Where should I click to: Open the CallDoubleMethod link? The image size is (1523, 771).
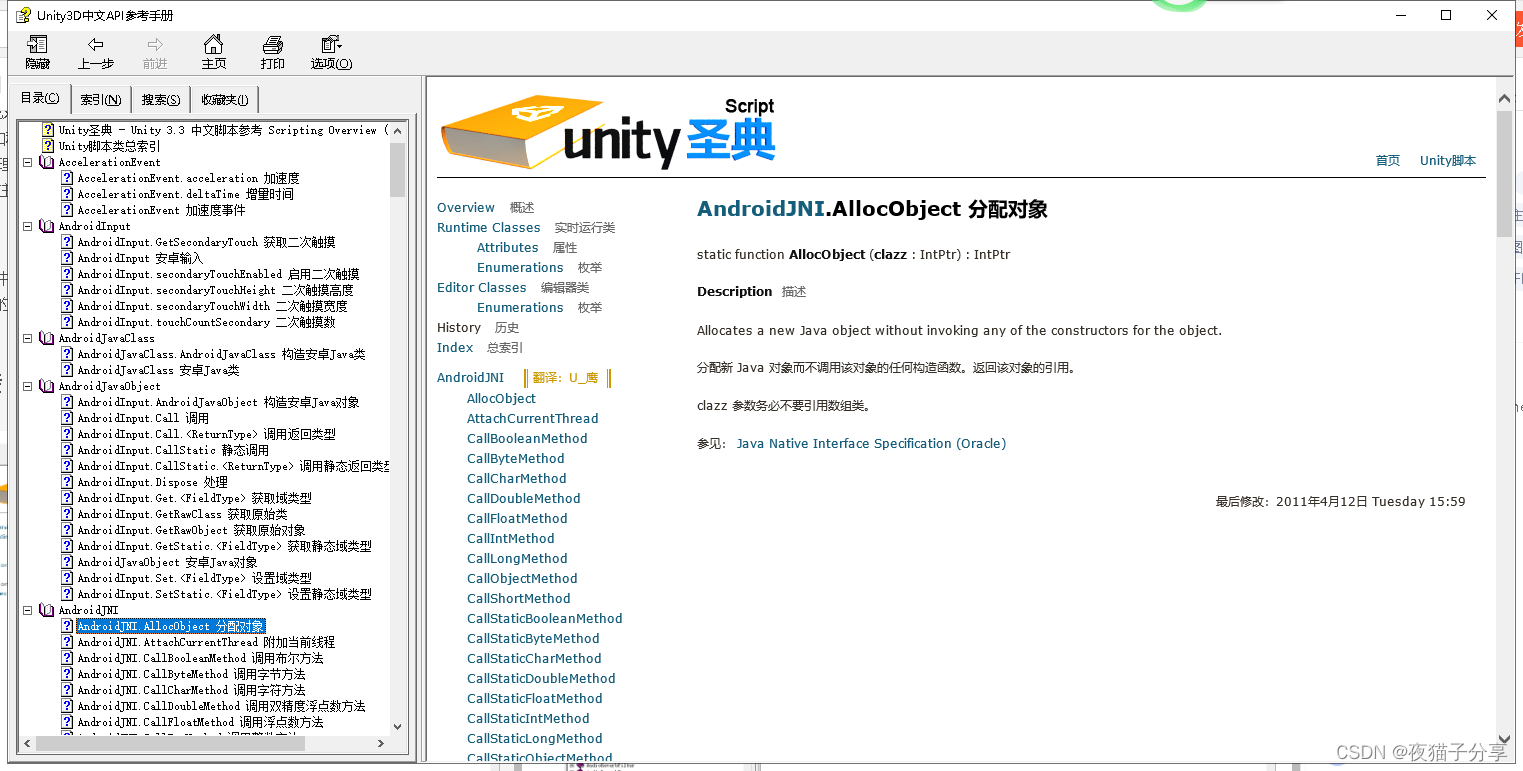coord(523,498)
